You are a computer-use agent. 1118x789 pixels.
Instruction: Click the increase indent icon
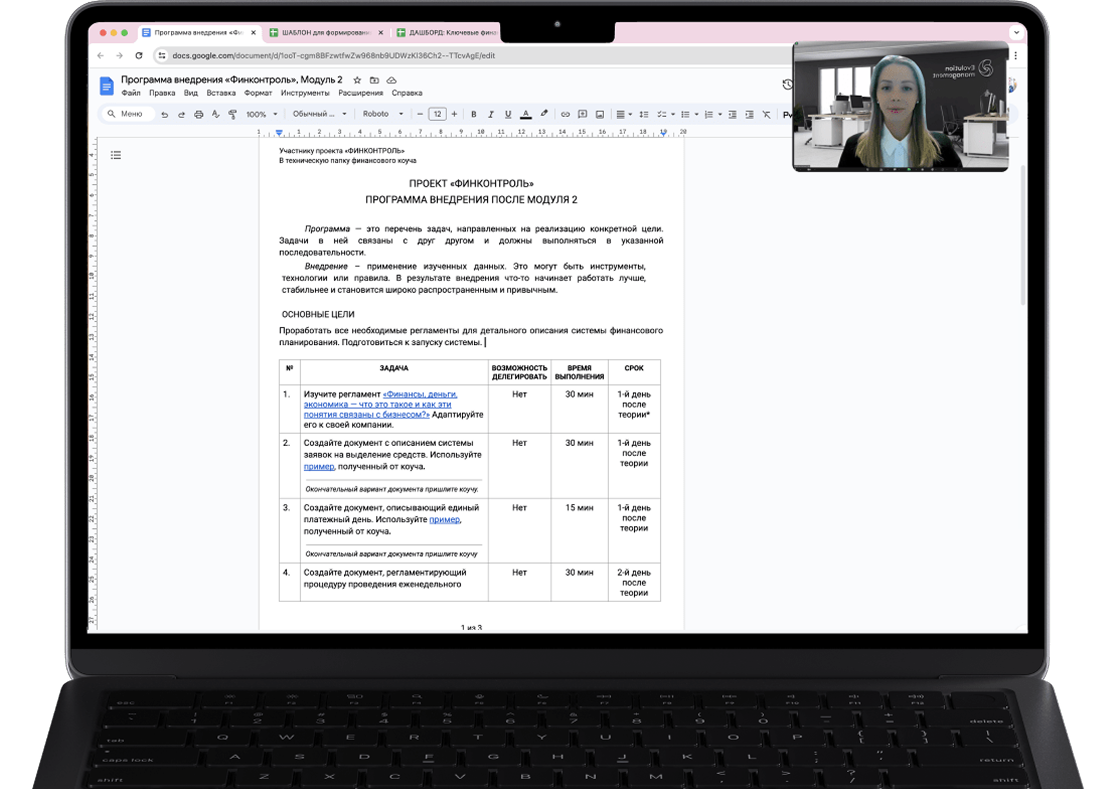tap(749, 114)
